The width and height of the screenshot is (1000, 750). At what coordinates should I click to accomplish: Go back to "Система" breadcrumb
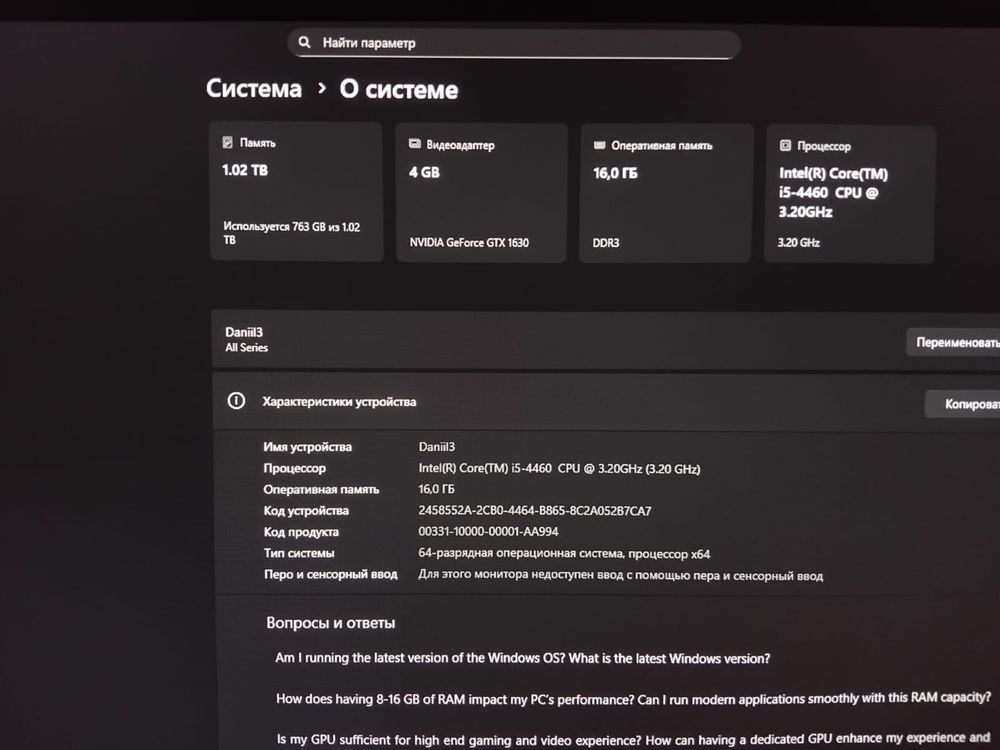click(x=254, y=88)
